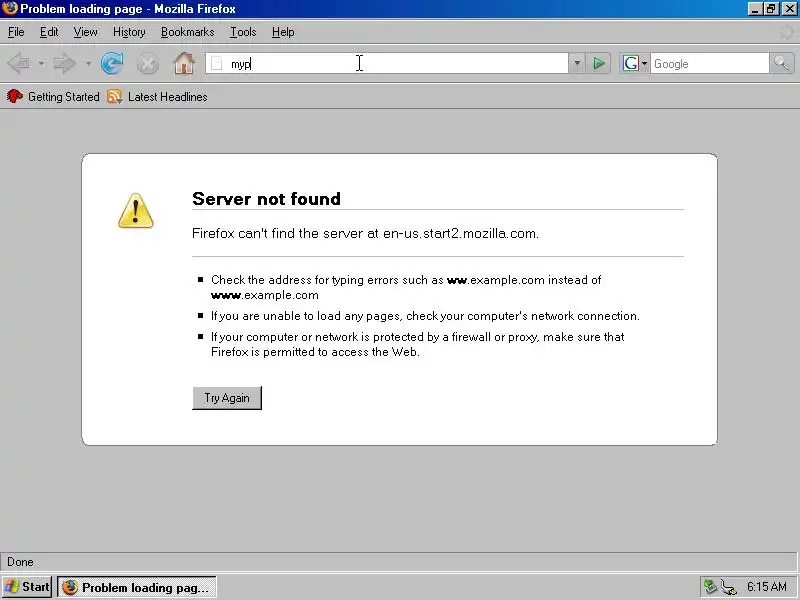Viewport: 800px width, 600px height.
Task: Click the yellow warning triangle icon
Action: pyautogui.click(x=136, y=211)
